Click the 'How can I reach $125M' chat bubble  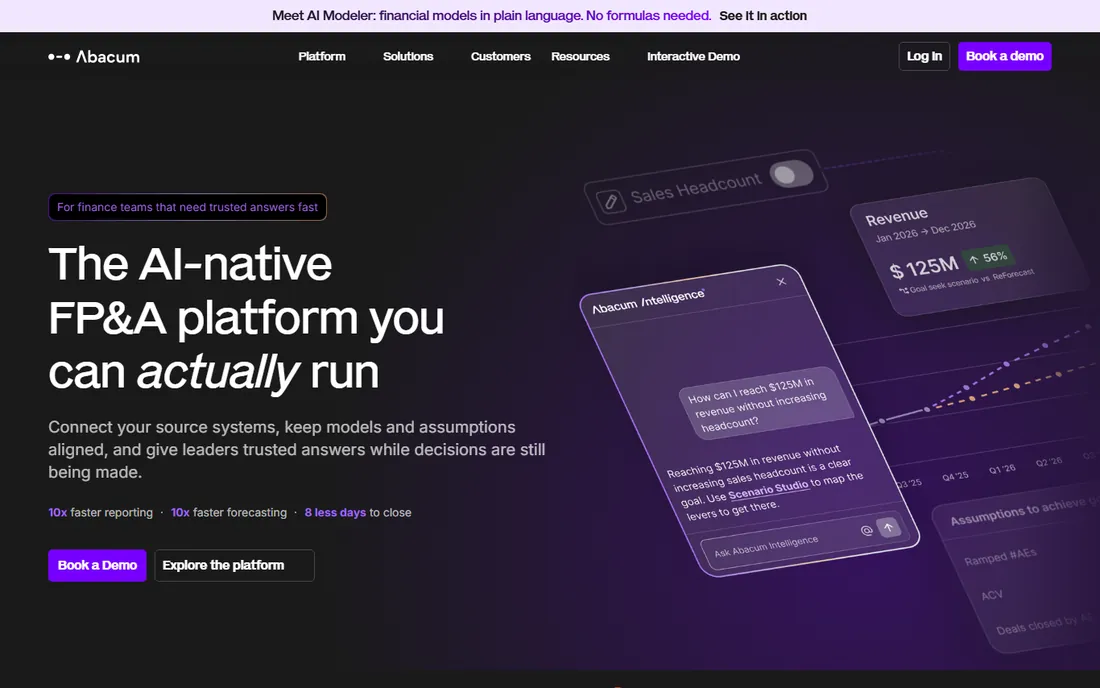pyautogui.click(x=765, y=403)
